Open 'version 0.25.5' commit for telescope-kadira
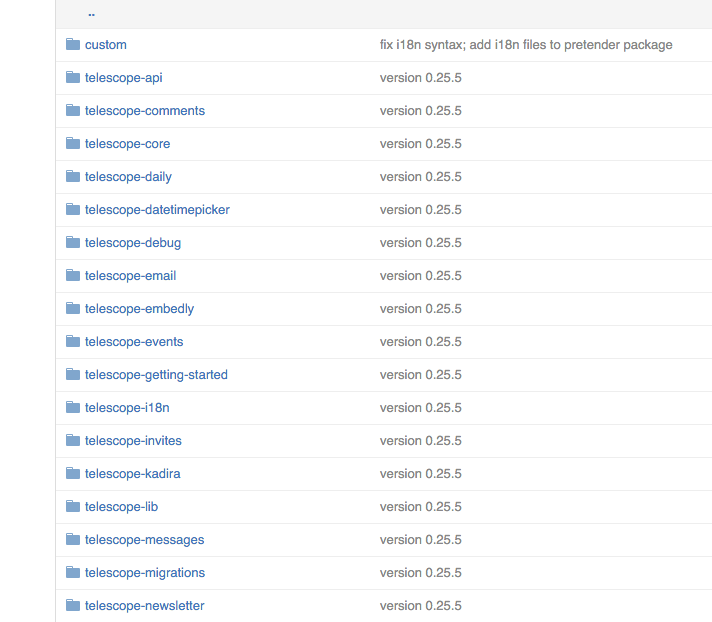The width and height of the screenshot is (712, 622). (420, 474)
